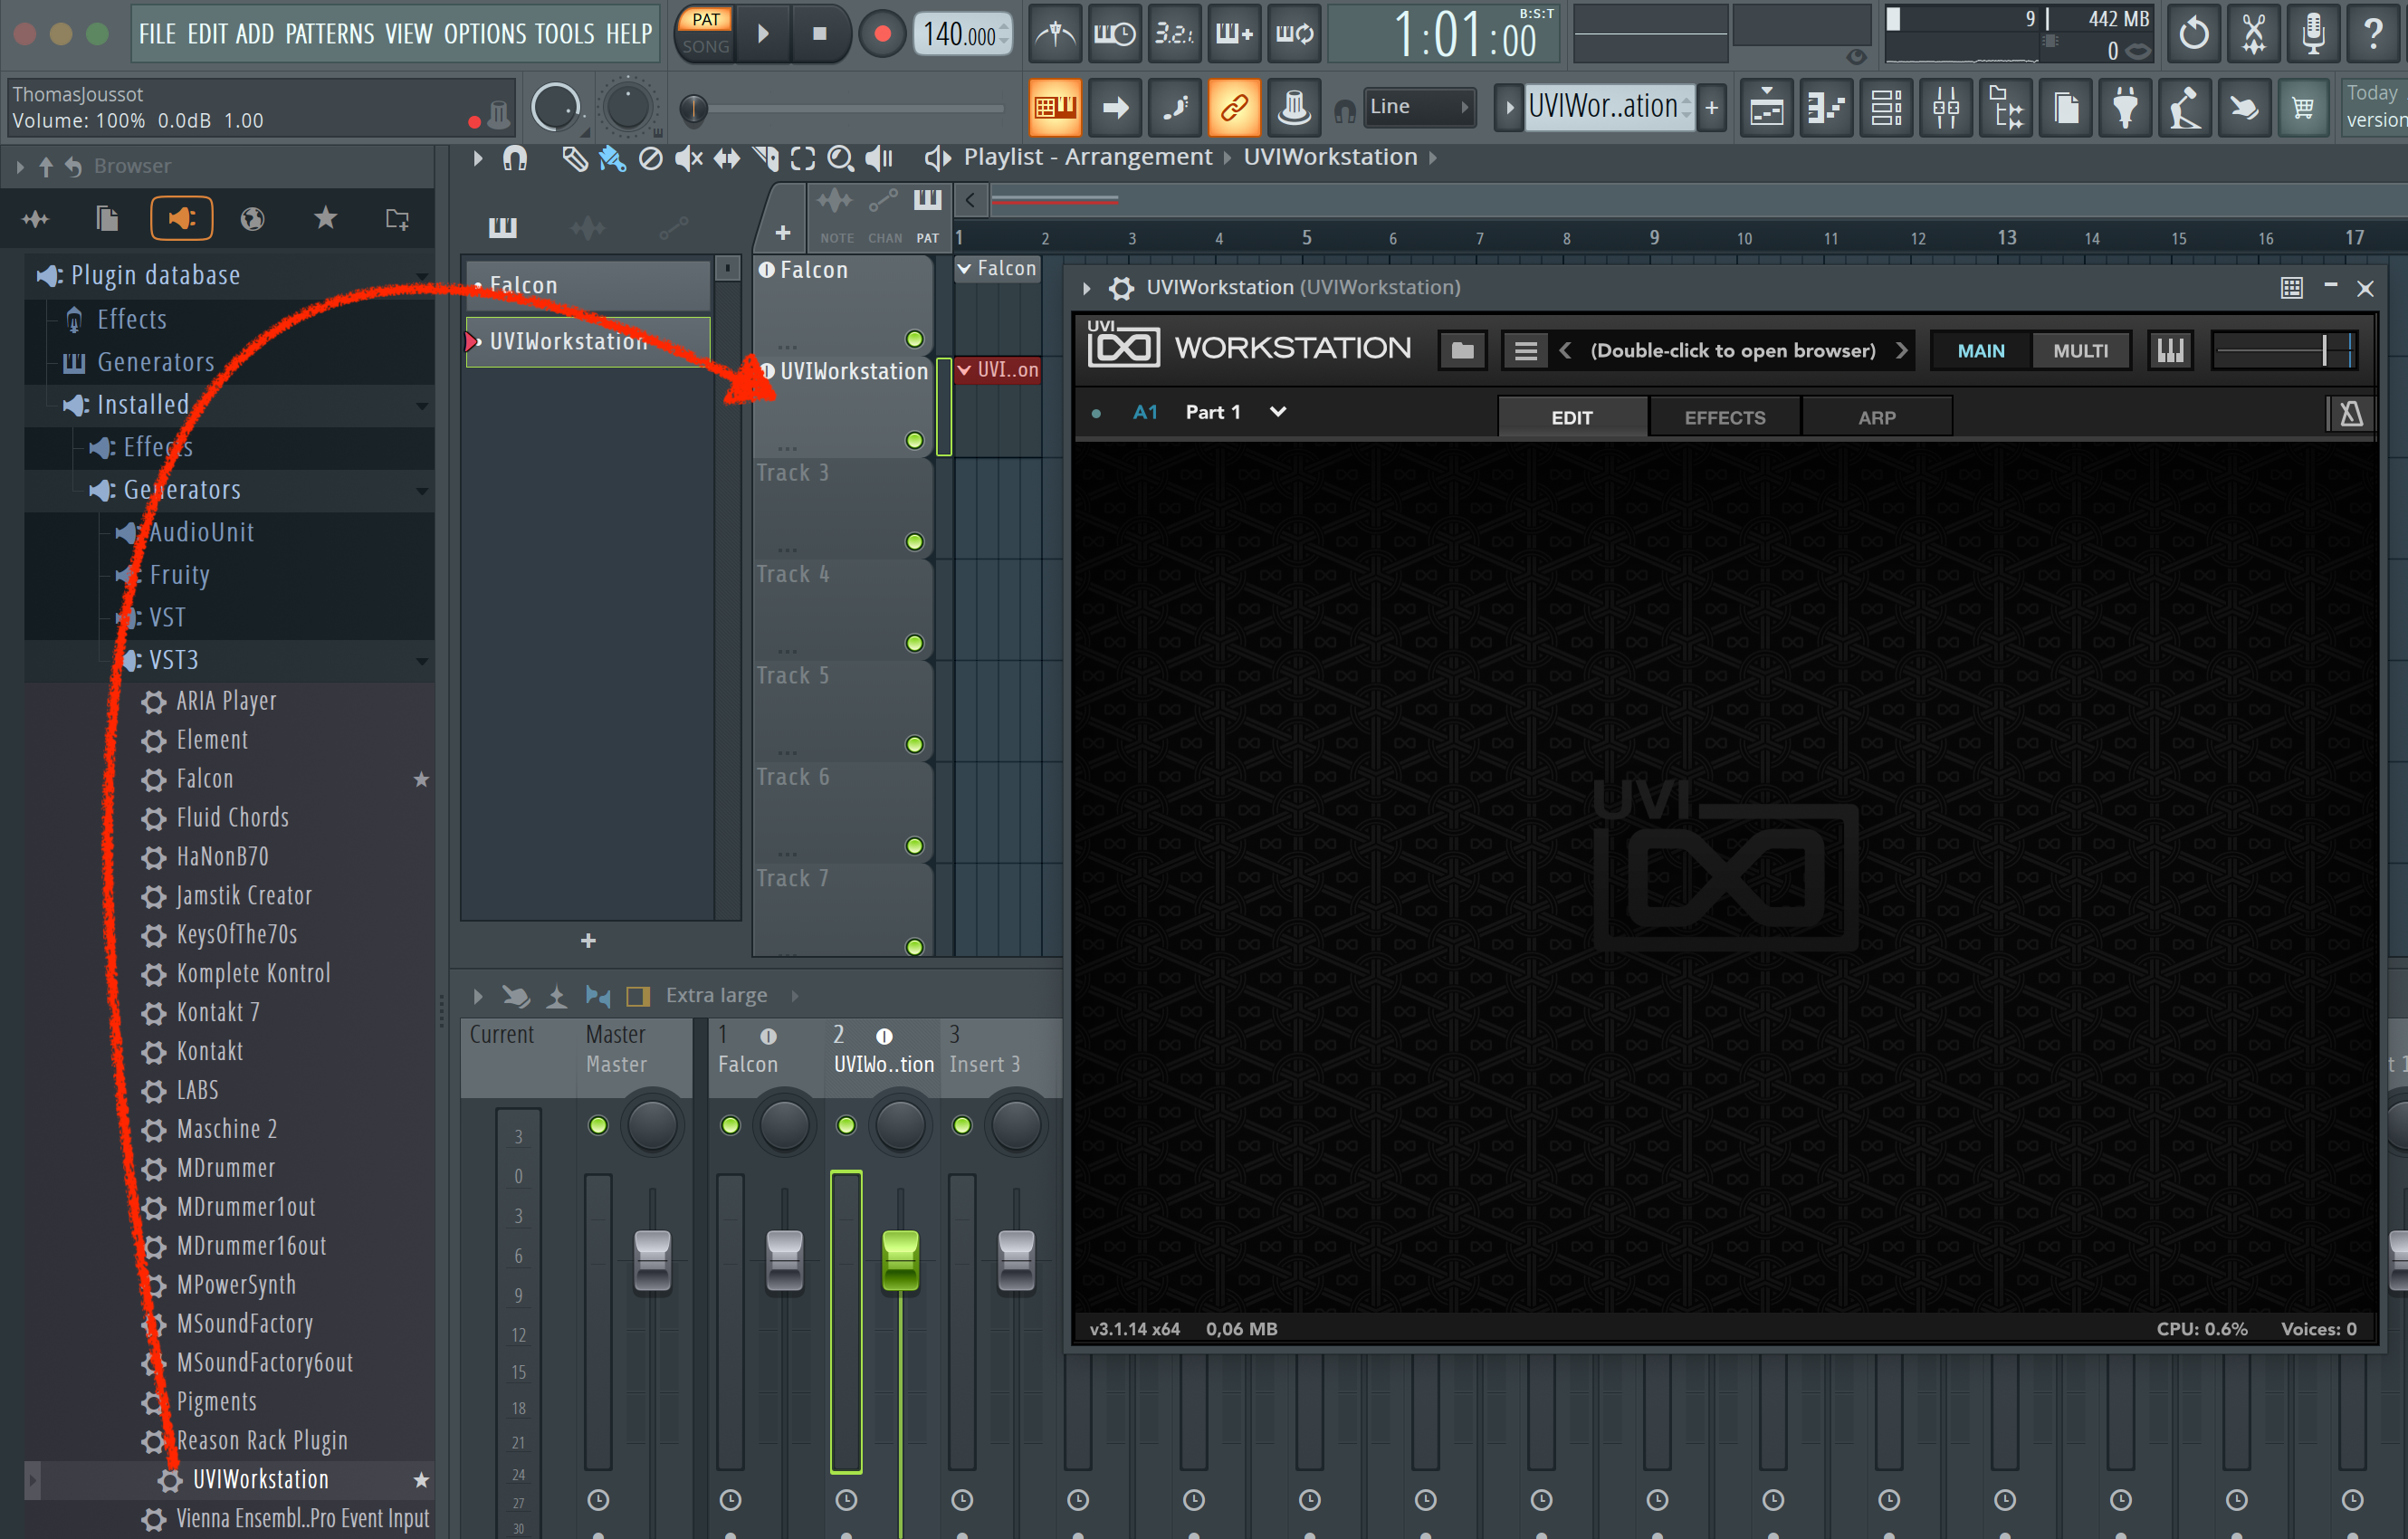
Task: Click the record button in transport
Action: [882, 34]
